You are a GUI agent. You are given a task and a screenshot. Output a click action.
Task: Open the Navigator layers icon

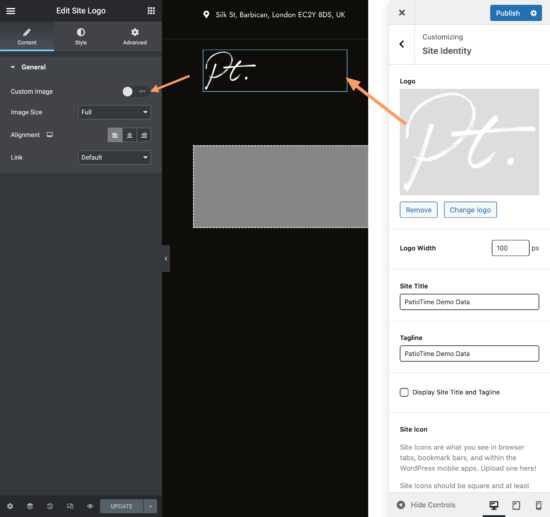pyautogui.click(x=30, y=506)
